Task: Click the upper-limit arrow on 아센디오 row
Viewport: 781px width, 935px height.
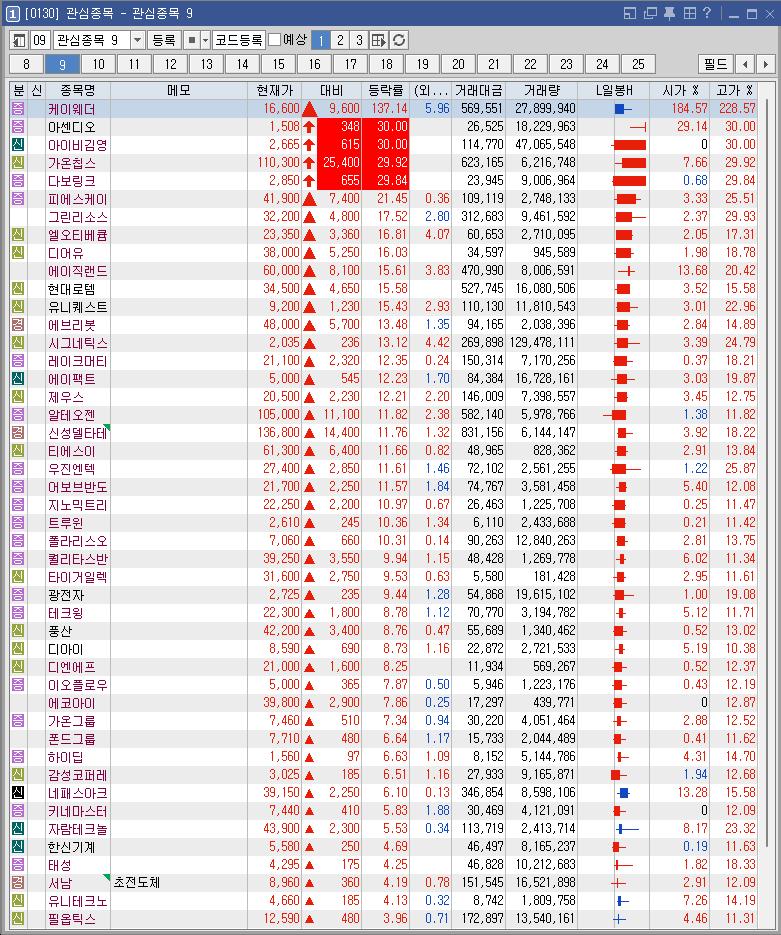Action: click(x=309, y=126)
